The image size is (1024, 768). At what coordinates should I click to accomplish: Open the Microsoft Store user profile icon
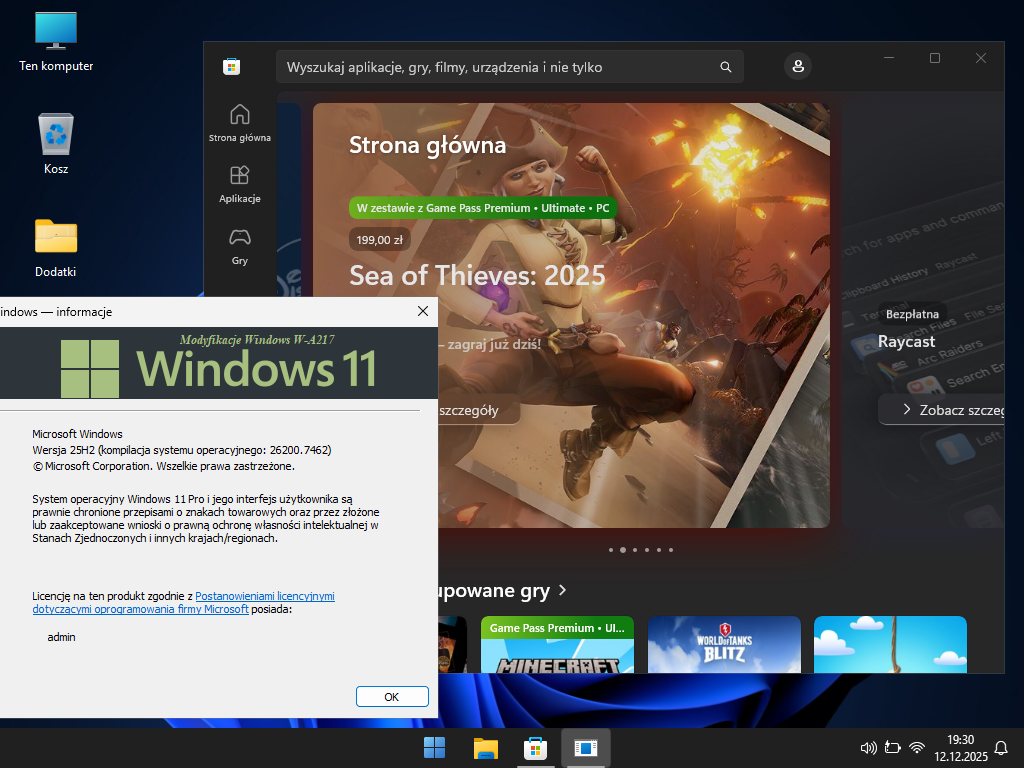[x=798, y=67]
